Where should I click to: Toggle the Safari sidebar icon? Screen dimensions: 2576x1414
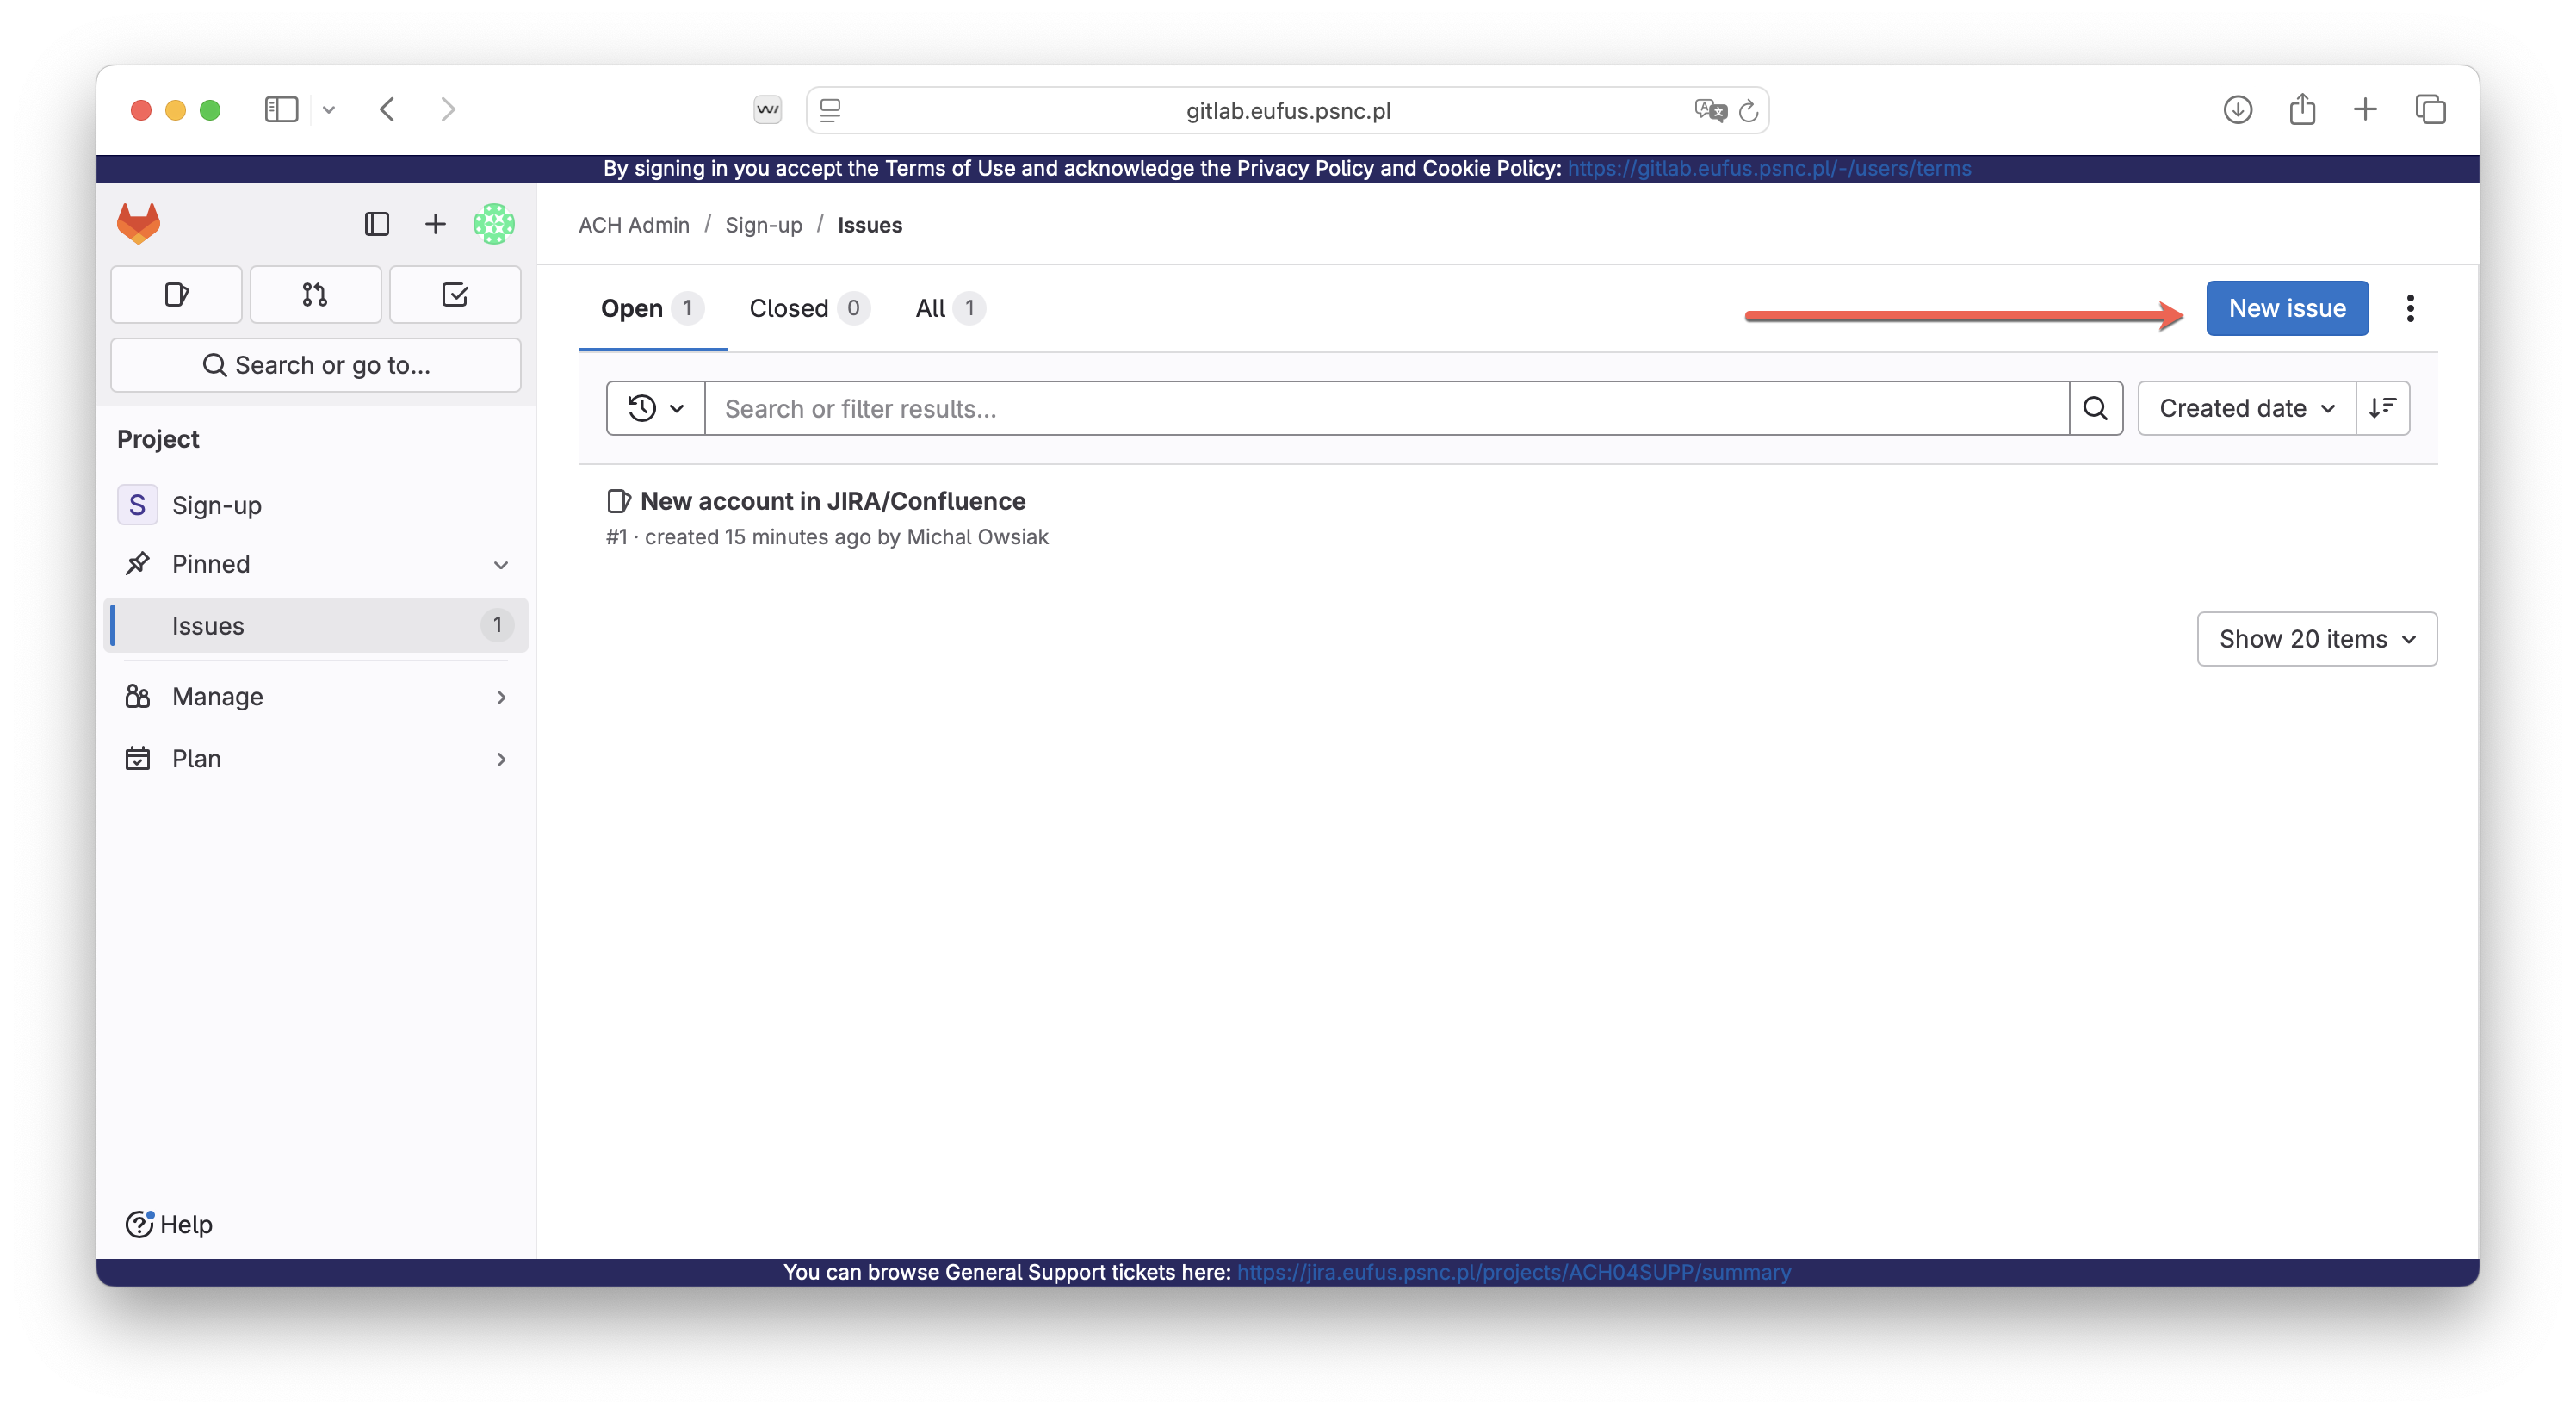(282, 109)
